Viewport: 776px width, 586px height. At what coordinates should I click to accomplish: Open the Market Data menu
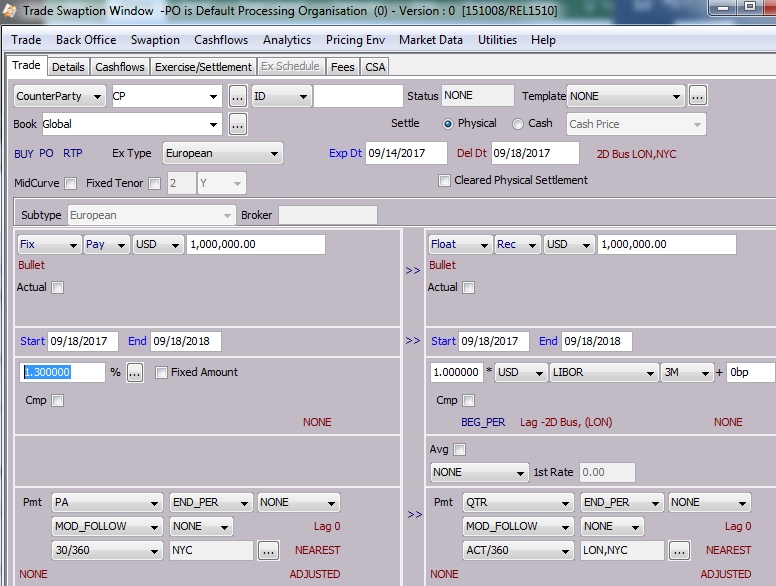431,40
